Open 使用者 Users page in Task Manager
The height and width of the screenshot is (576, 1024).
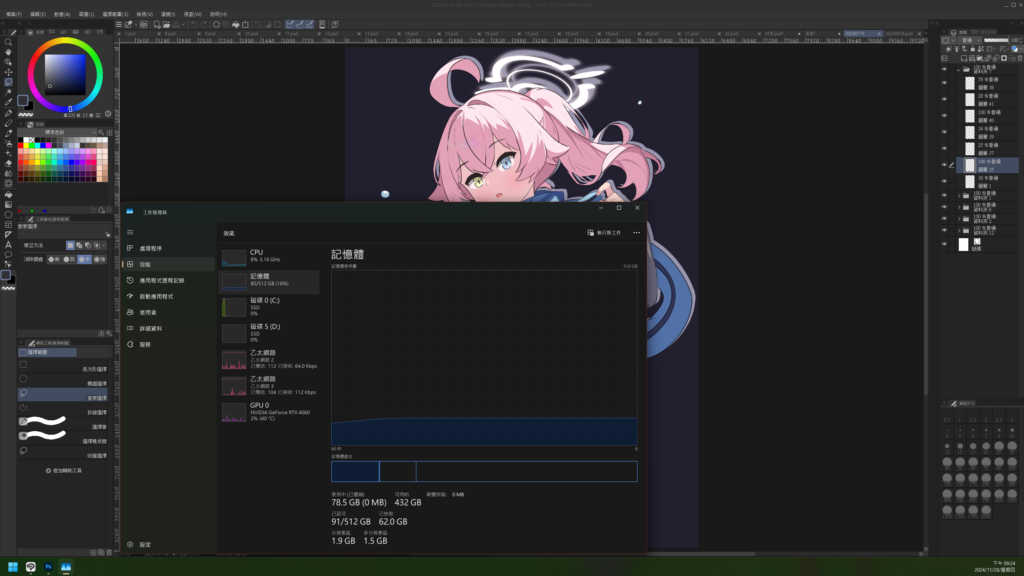168,312
